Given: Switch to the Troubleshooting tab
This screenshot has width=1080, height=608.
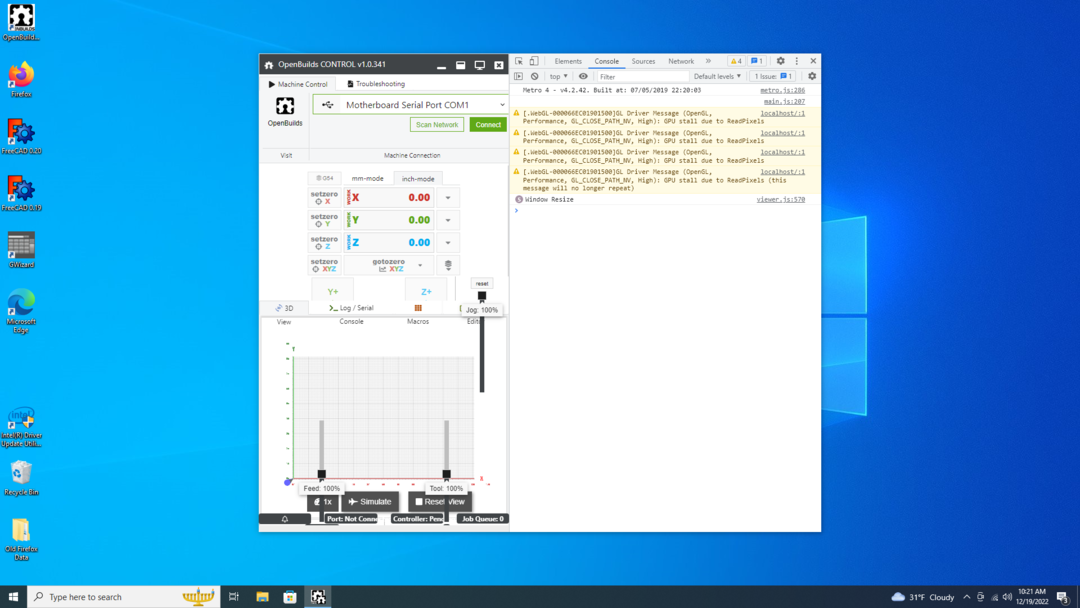Looking at the screenshot, I should tap(376, 84).
